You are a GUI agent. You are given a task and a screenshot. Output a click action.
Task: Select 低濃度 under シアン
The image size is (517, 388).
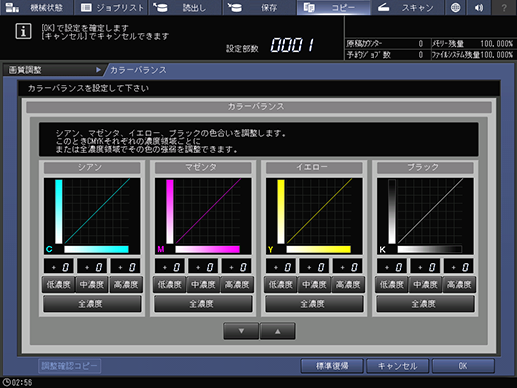click(58, 285)
